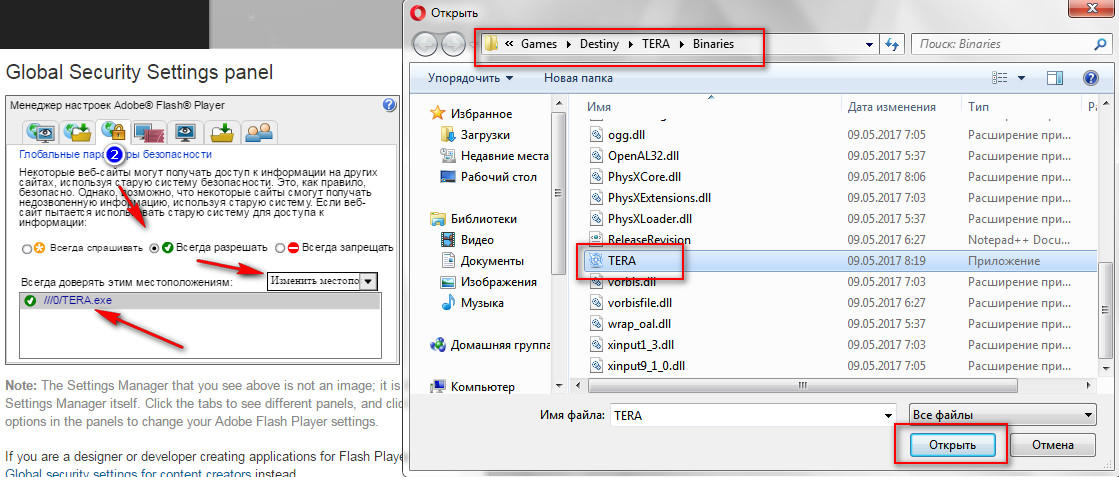
Task: Click the dialog help question mark icon
Action: (x=1090, y=78)
